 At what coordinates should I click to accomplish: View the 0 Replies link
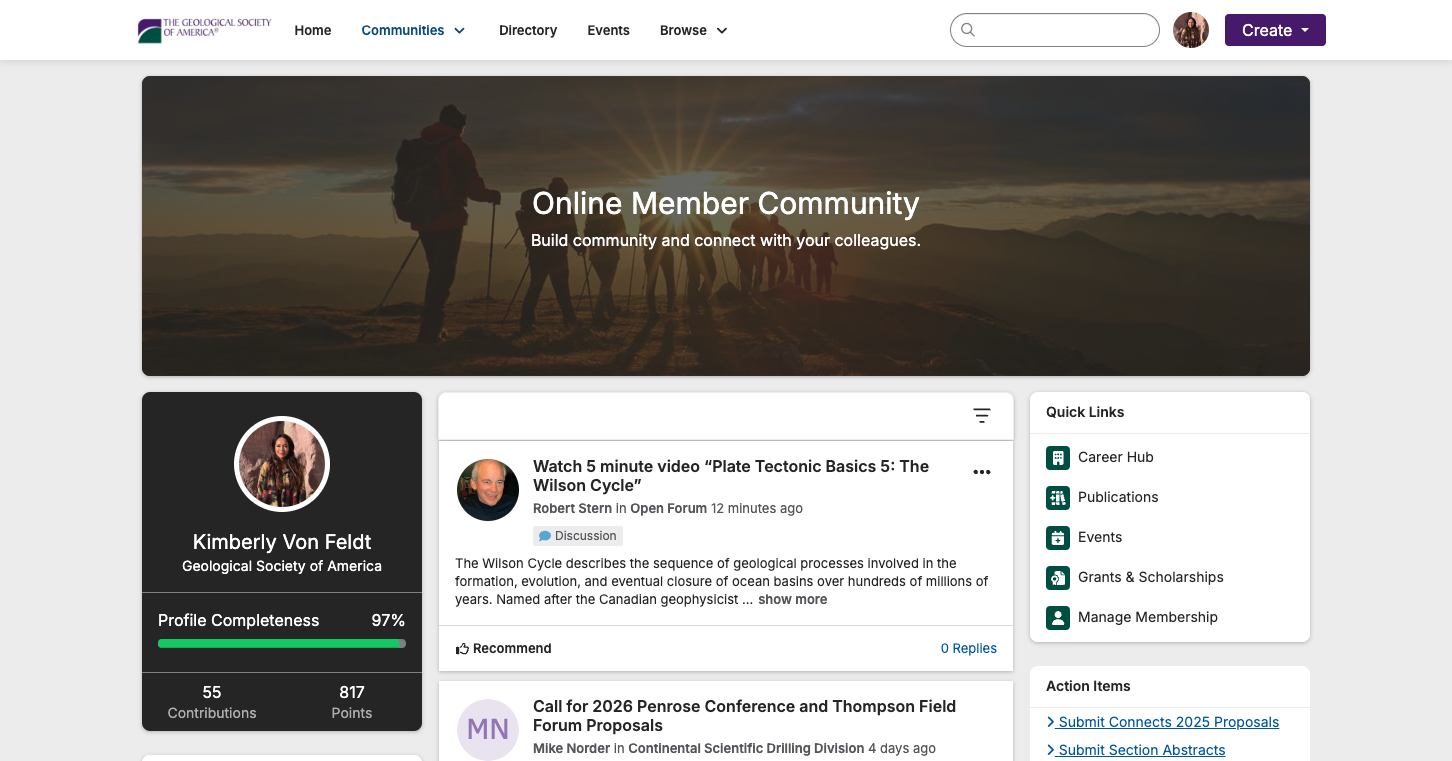click(x=969, y=649)
